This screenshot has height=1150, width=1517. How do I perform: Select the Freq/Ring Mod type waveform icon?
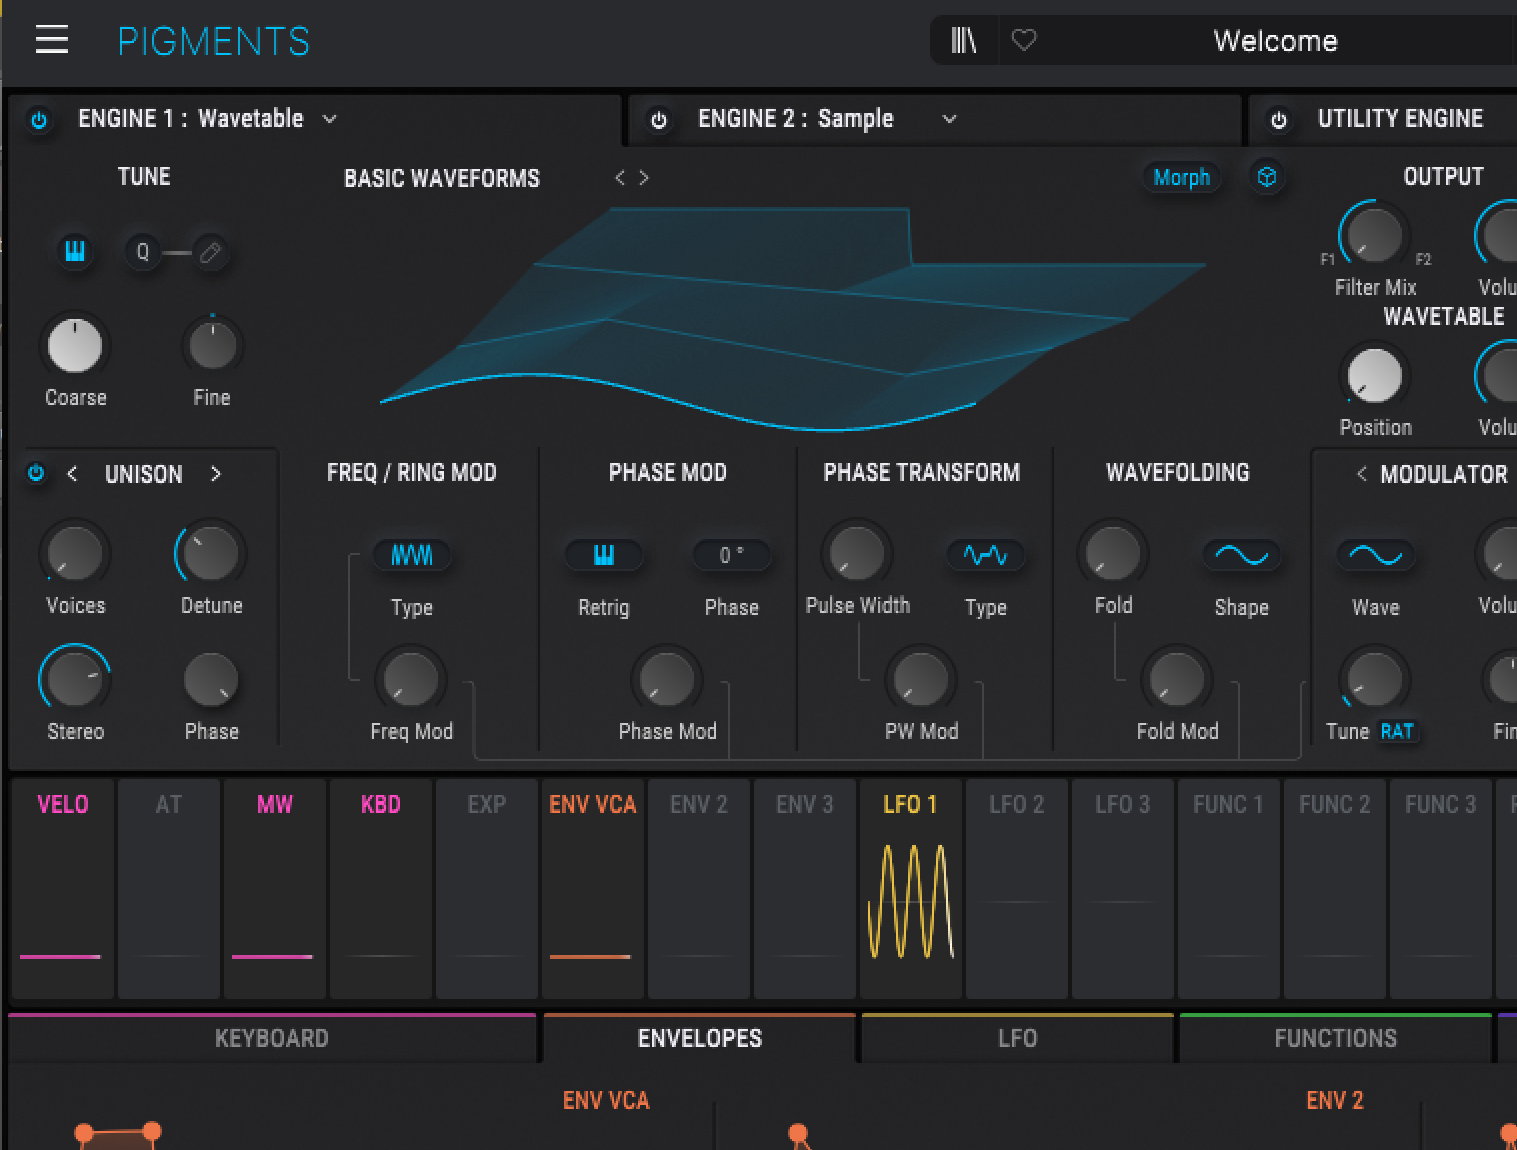pyautogui.click(x=411, y=555)
